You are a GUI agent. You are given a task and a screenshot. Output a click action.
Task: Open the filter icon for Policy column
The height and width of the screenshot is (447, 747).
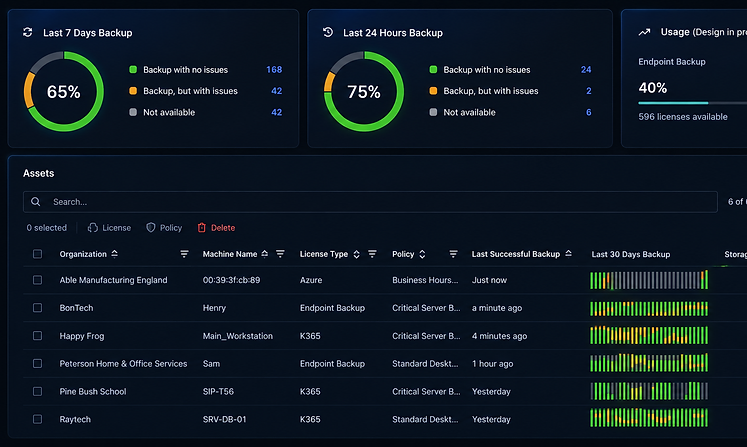click(453, 254)
